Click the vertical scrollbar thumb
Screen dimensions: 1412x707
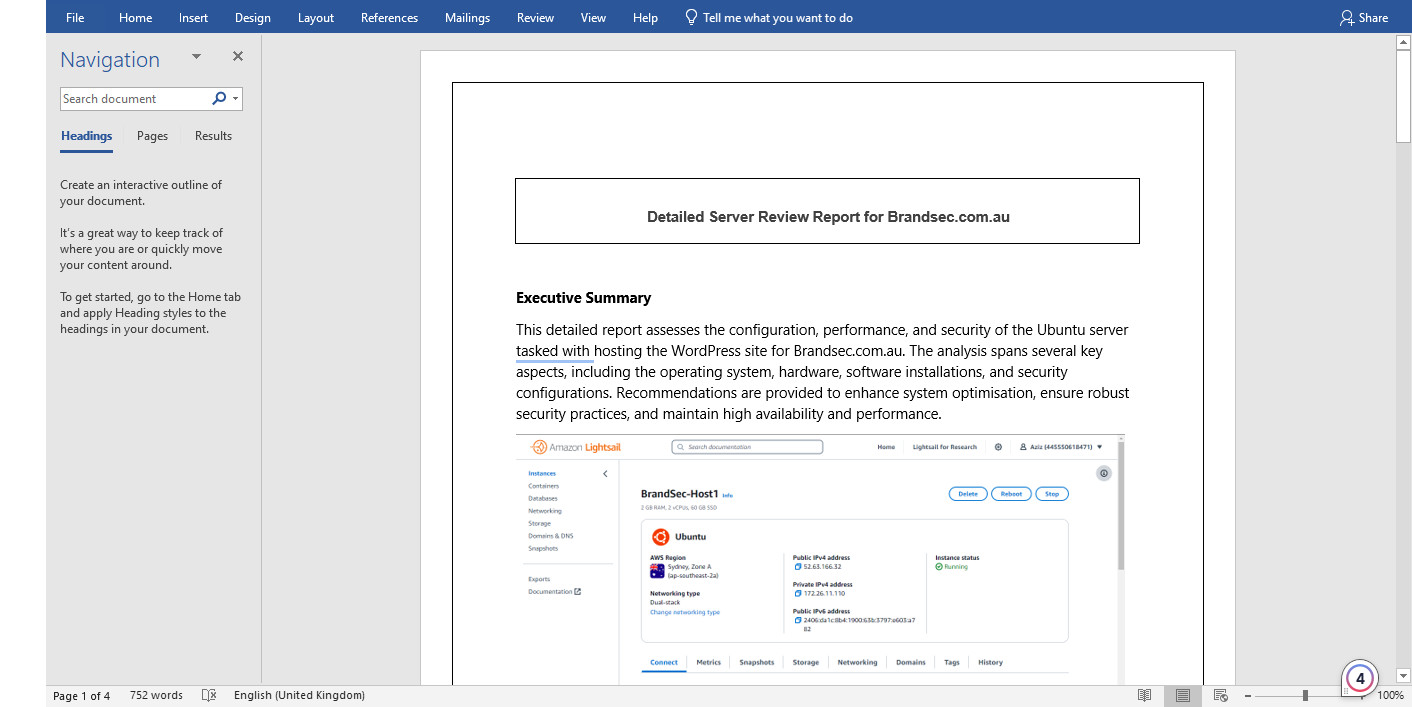pyautogui.click(x=1403, y=97)
